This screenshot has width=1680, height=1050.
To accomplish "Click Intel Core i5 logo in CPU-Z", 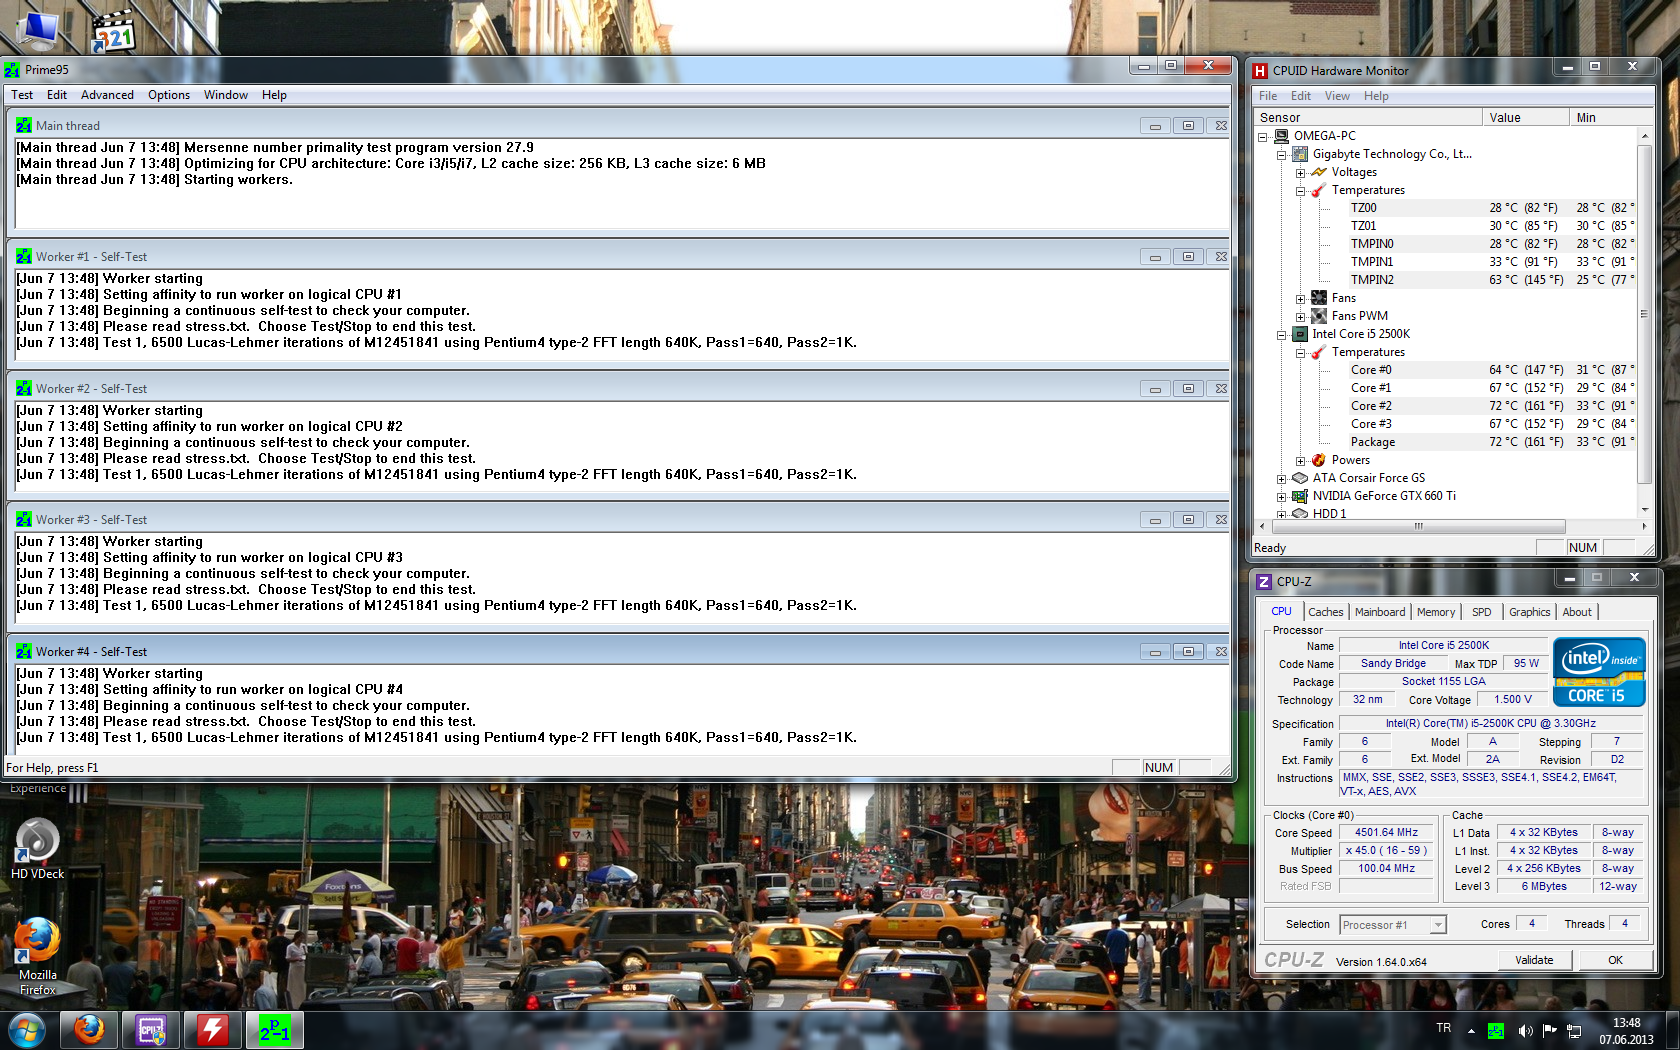I will click(x=1598, y=672).
